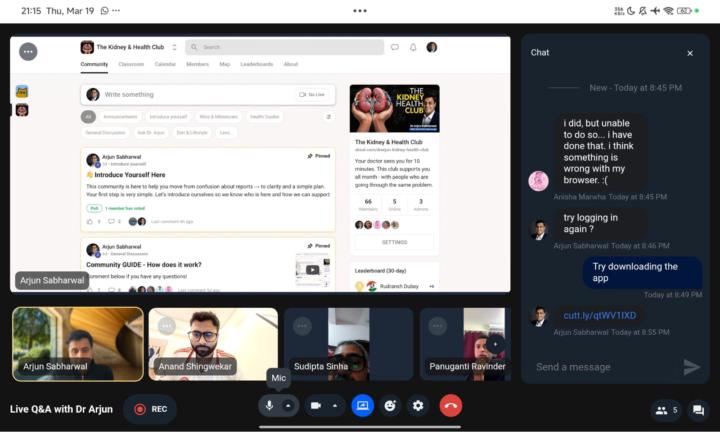Toggle screen share button
This screenshot has height=432, width=720.
click(362, 406)
